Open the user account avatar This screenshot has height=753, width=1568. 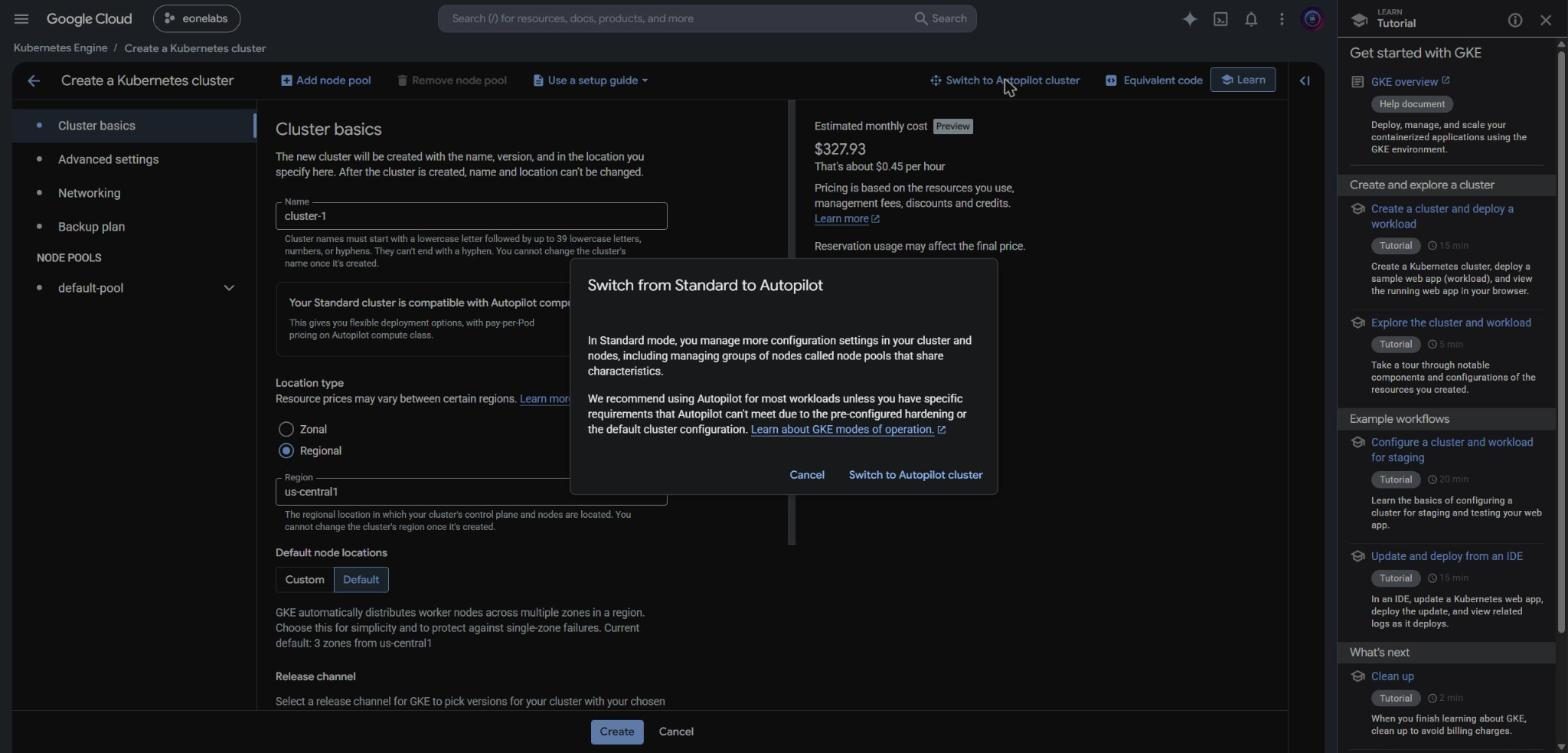coord(1312,19)
